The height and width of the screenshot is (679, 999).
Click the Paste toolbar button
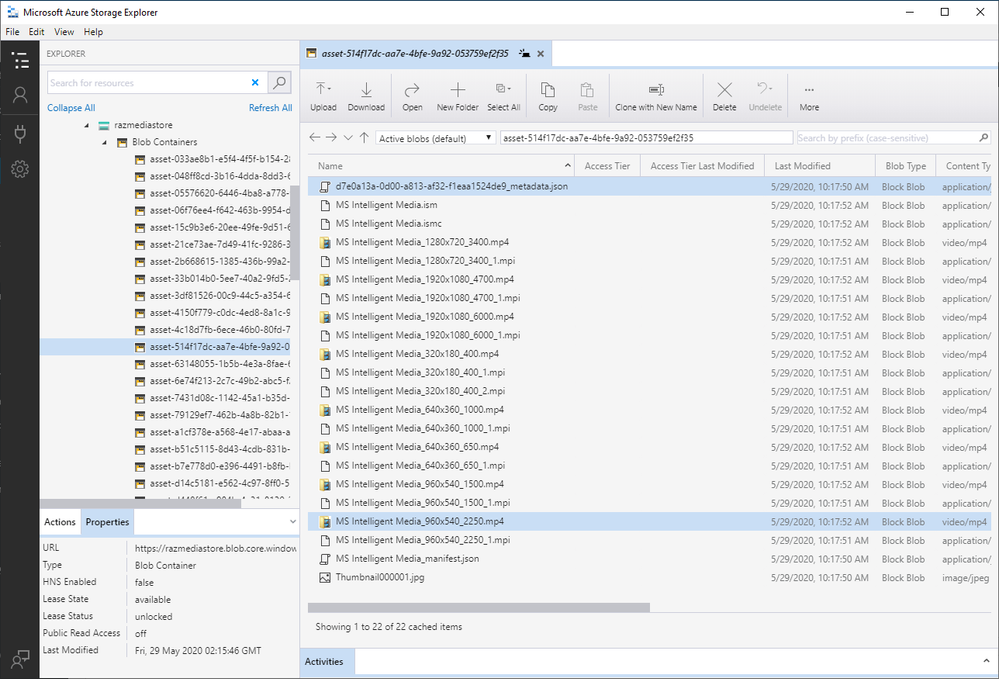tap(587, 96)
